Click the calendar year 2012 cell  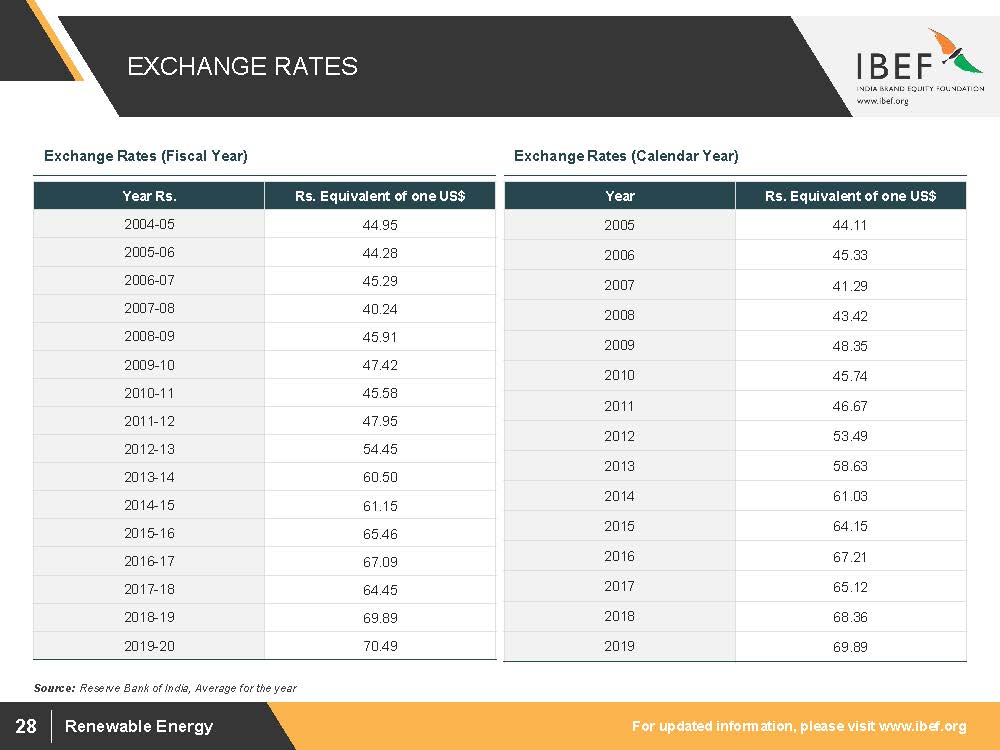click(619, 436)
